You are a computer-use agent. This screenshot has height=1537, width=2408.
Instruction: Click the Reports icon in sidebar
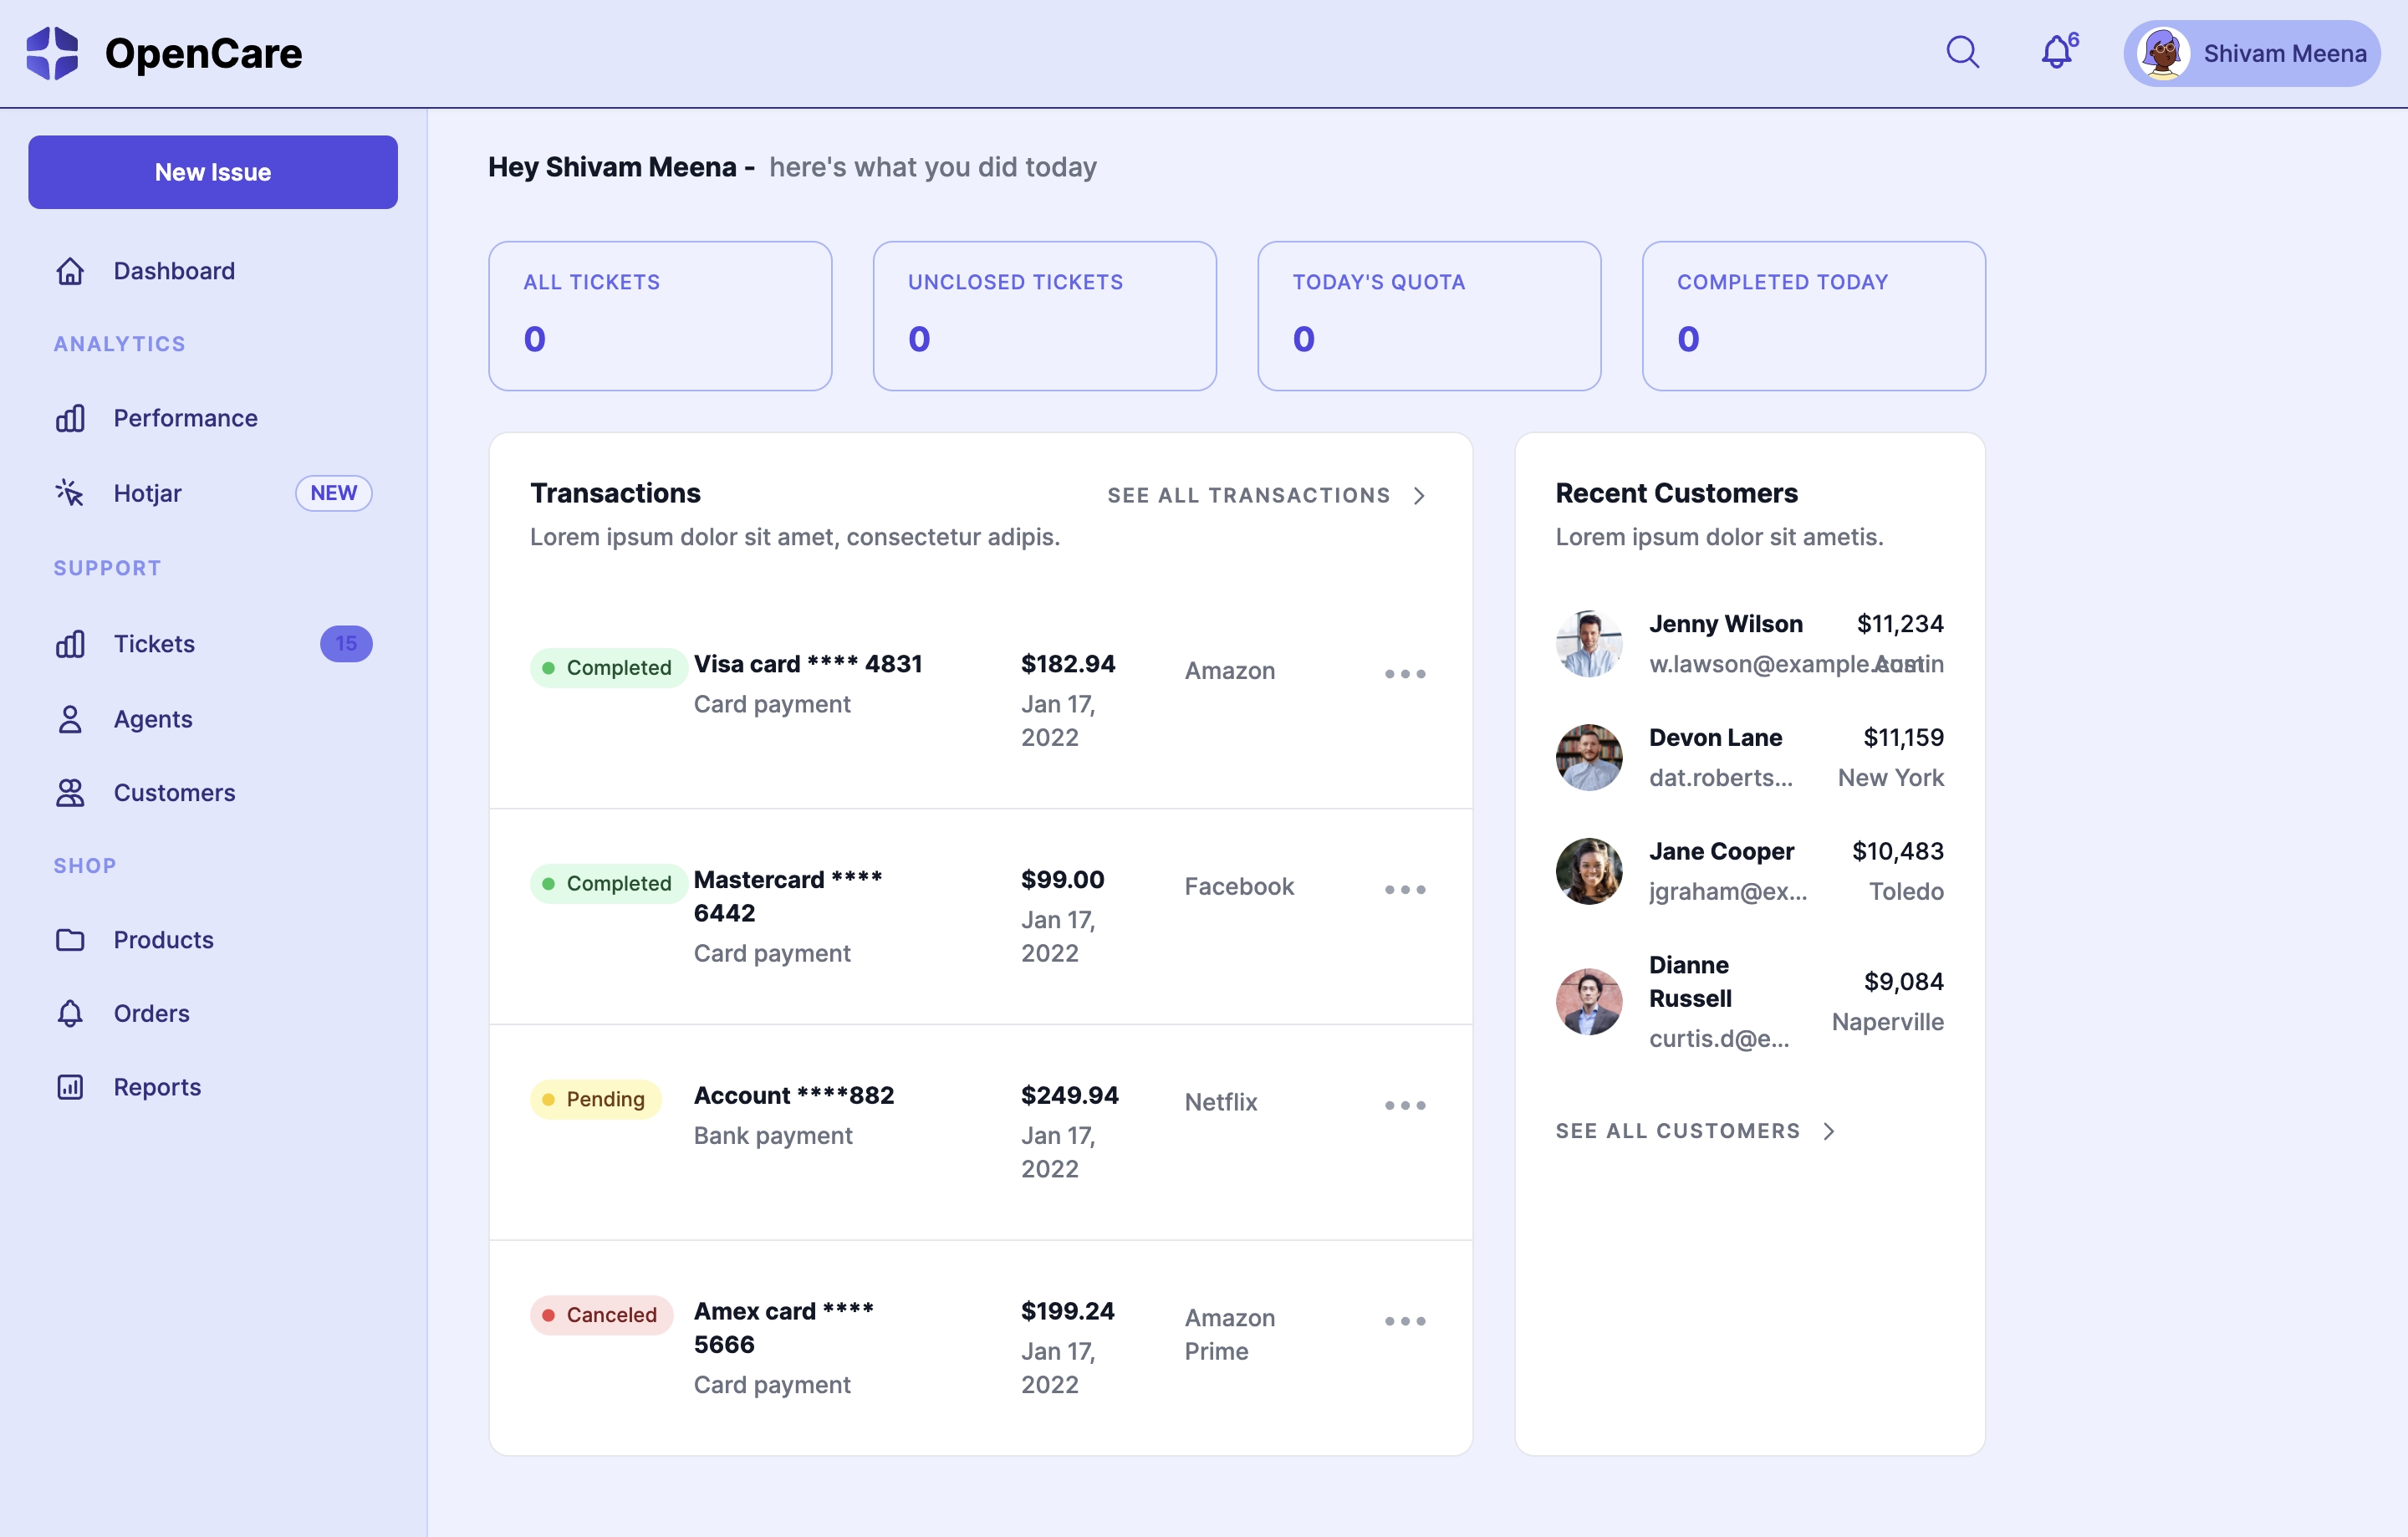click(70, 1087)
